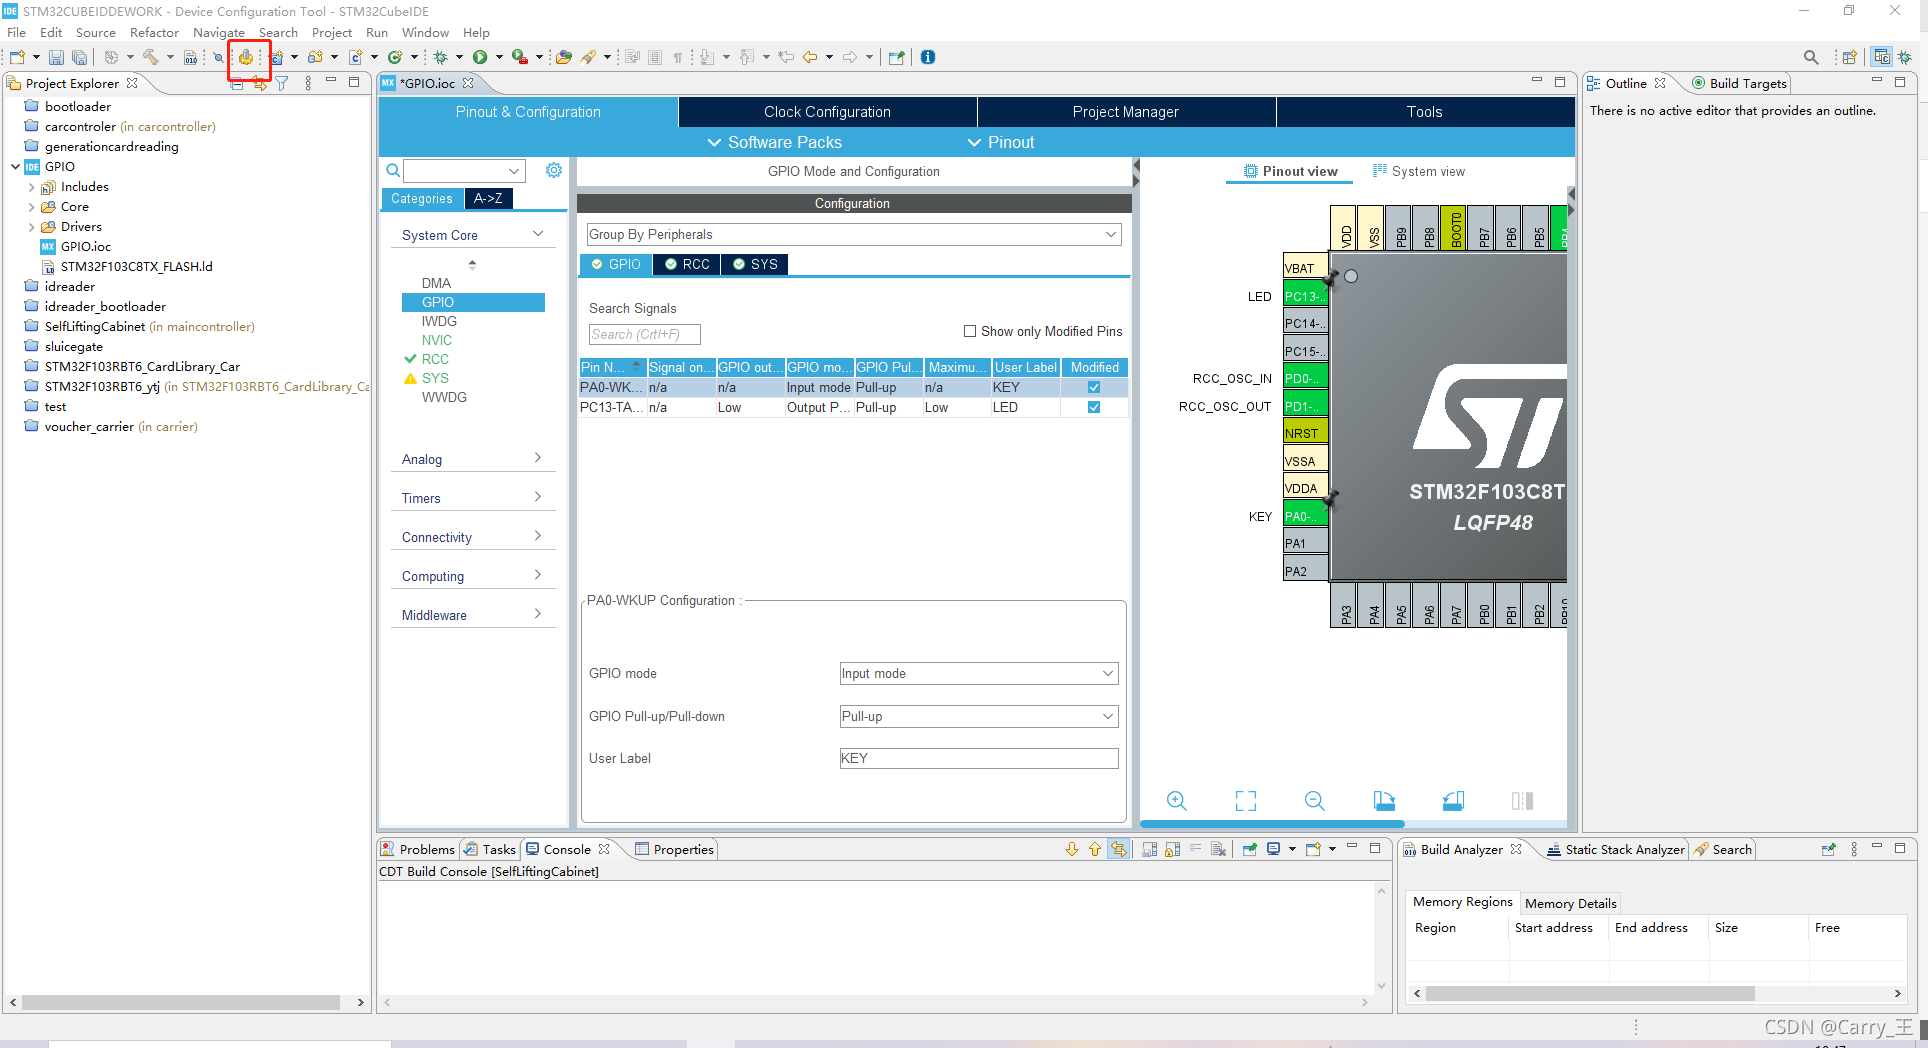Expand the Timers category

point(472,498)
